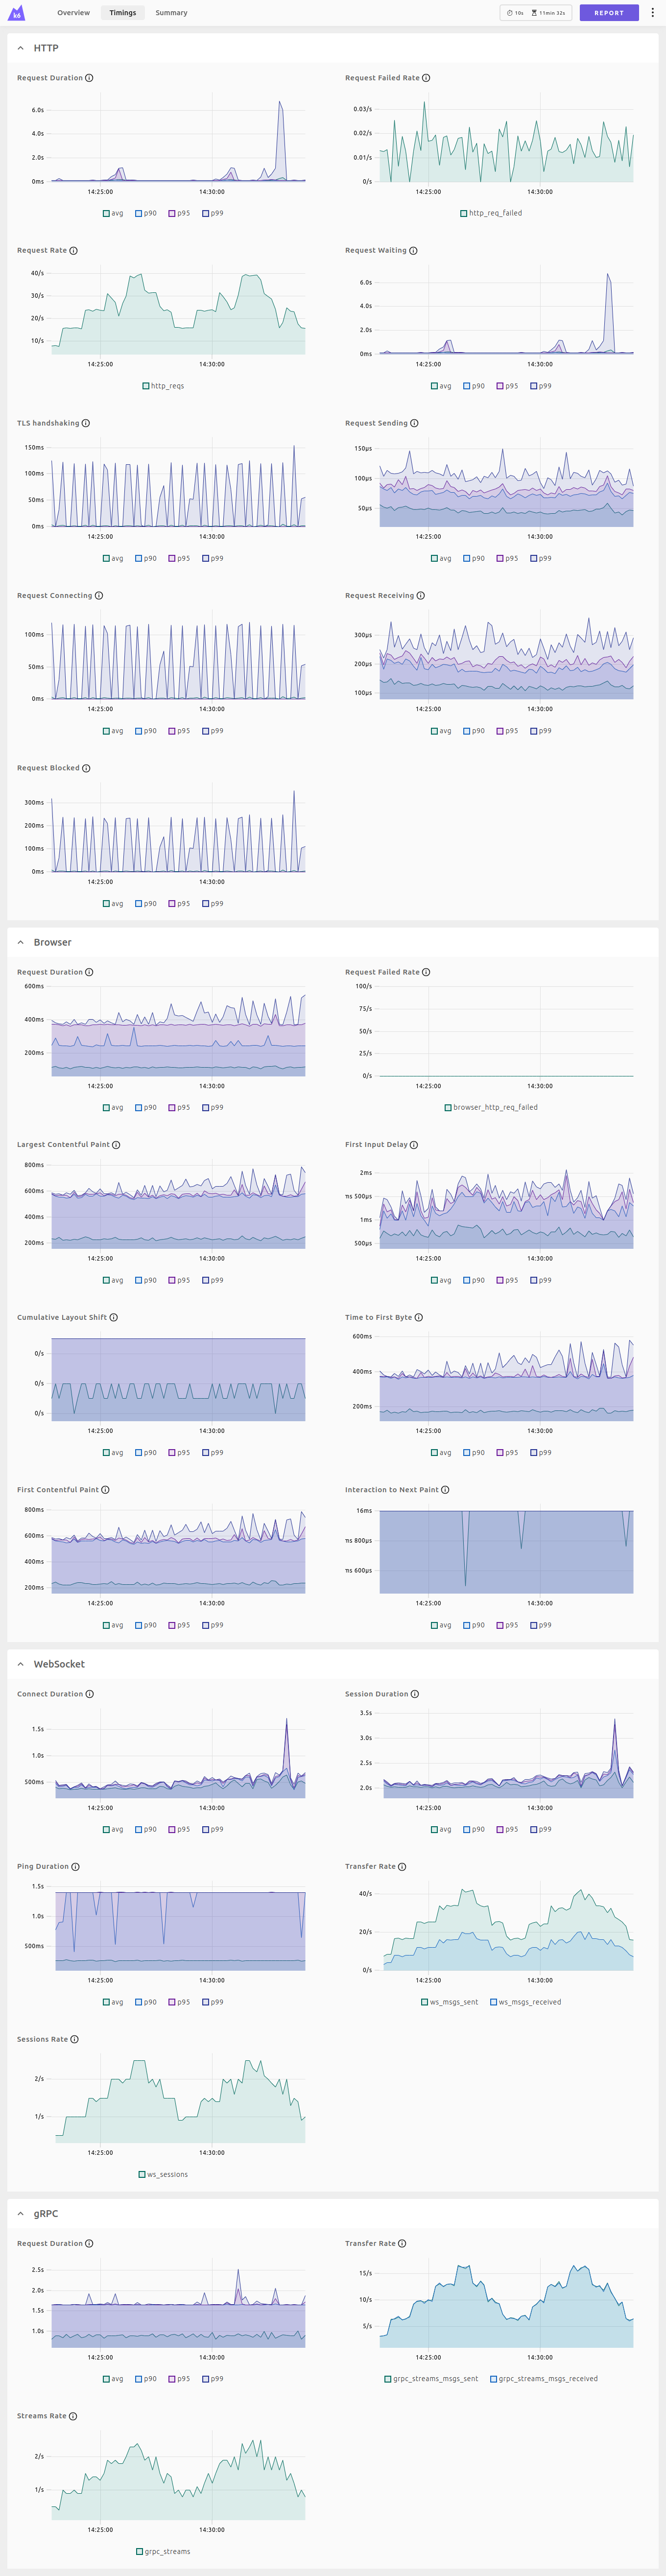Click info icon beside First Contentful Paint
The width and height of the screenshot is (666, 2576).
point(105,1490)
